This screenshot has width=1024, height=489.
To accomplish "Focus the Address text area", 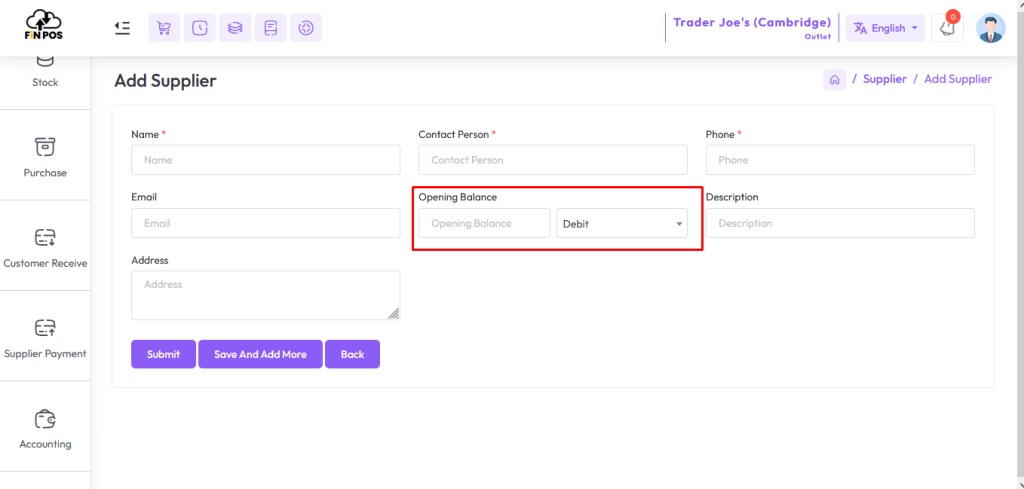I will coord(266,295).
